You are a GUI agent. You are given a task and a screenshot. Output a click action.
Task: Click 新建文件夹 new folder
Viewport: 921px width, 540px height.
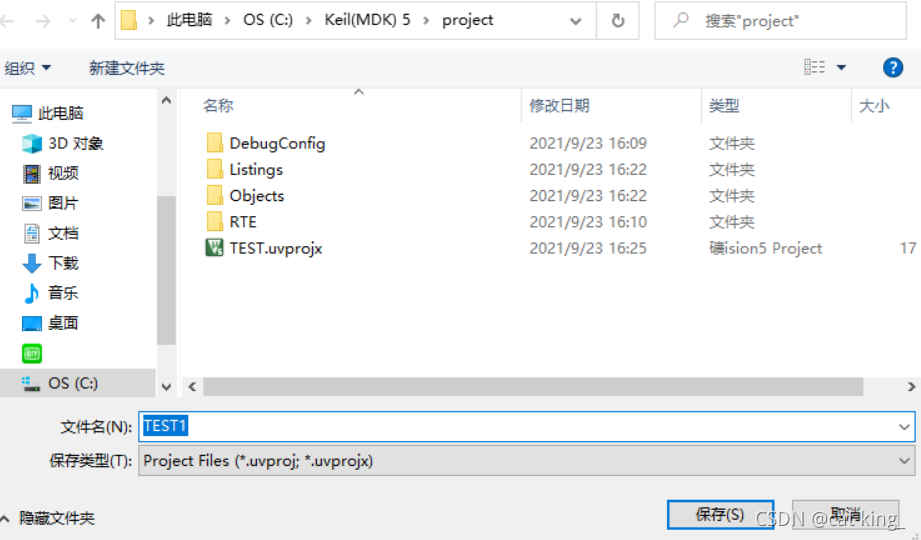click(127, 68)
